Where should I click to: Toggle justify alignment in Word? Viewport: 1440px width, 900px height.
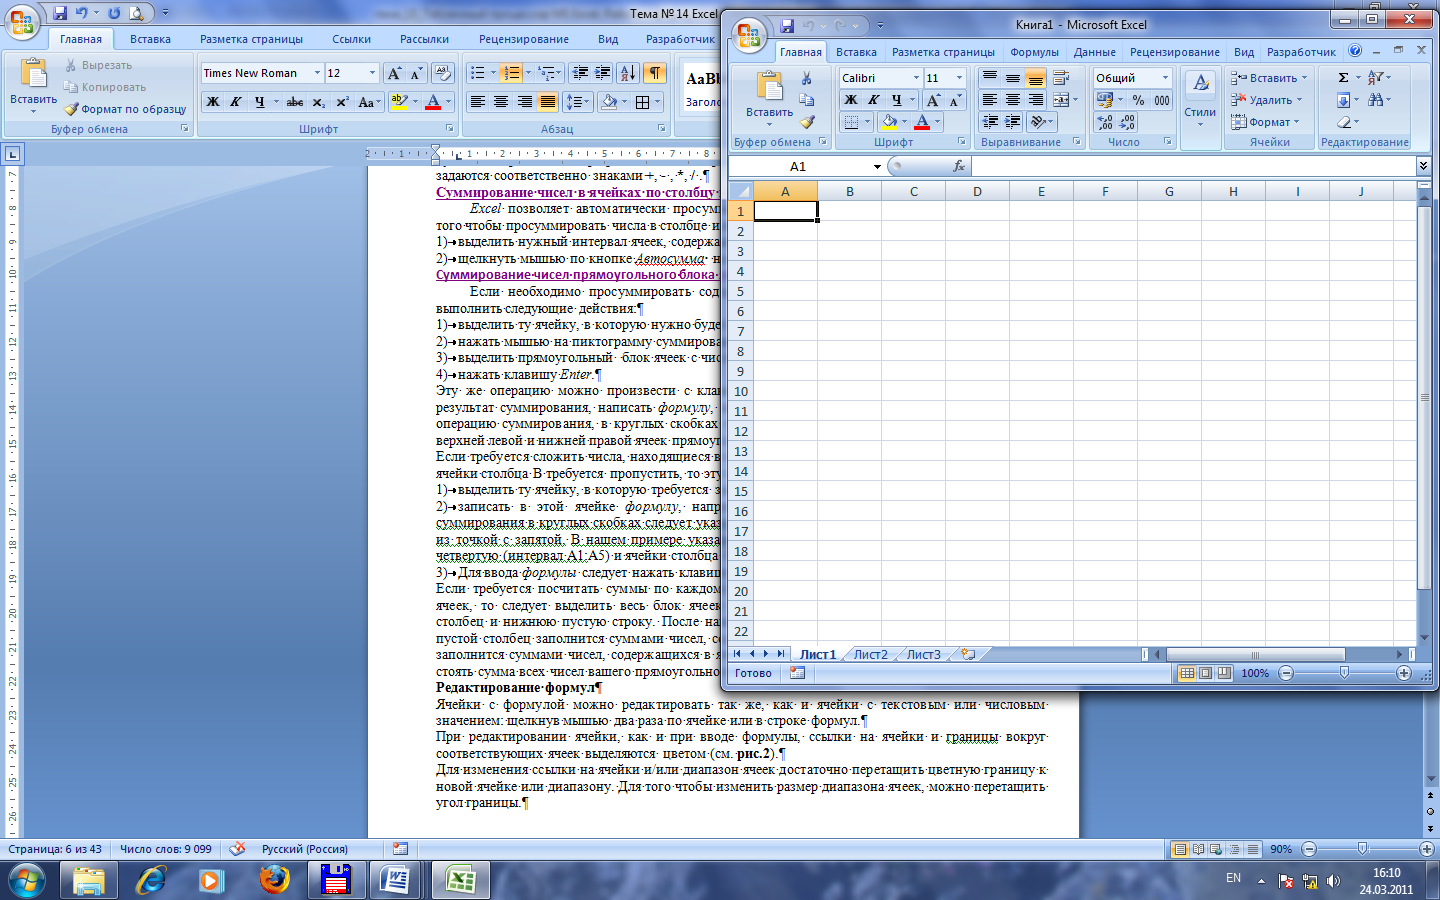(x=547, y=102)
